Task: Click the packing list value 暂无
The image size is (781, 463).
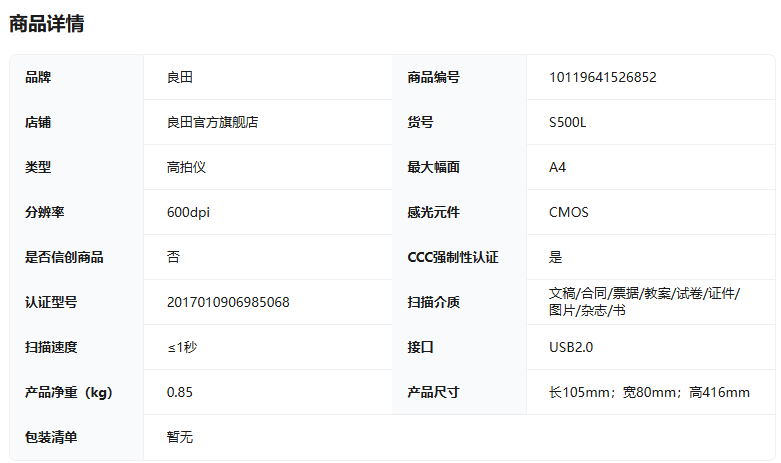Action: pos(180,437)
